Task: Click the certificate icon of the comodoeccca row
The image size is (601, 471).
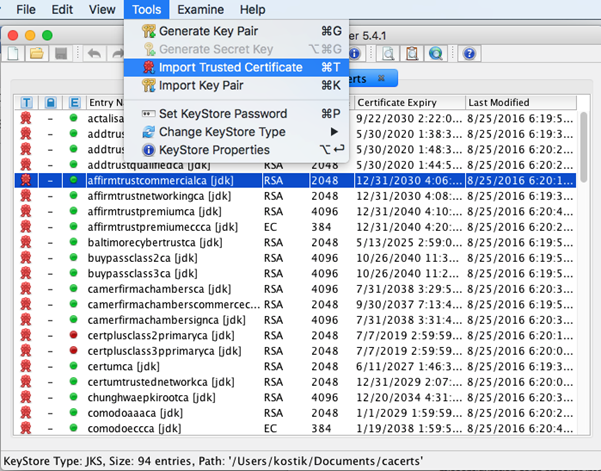Action: (26, 428)
